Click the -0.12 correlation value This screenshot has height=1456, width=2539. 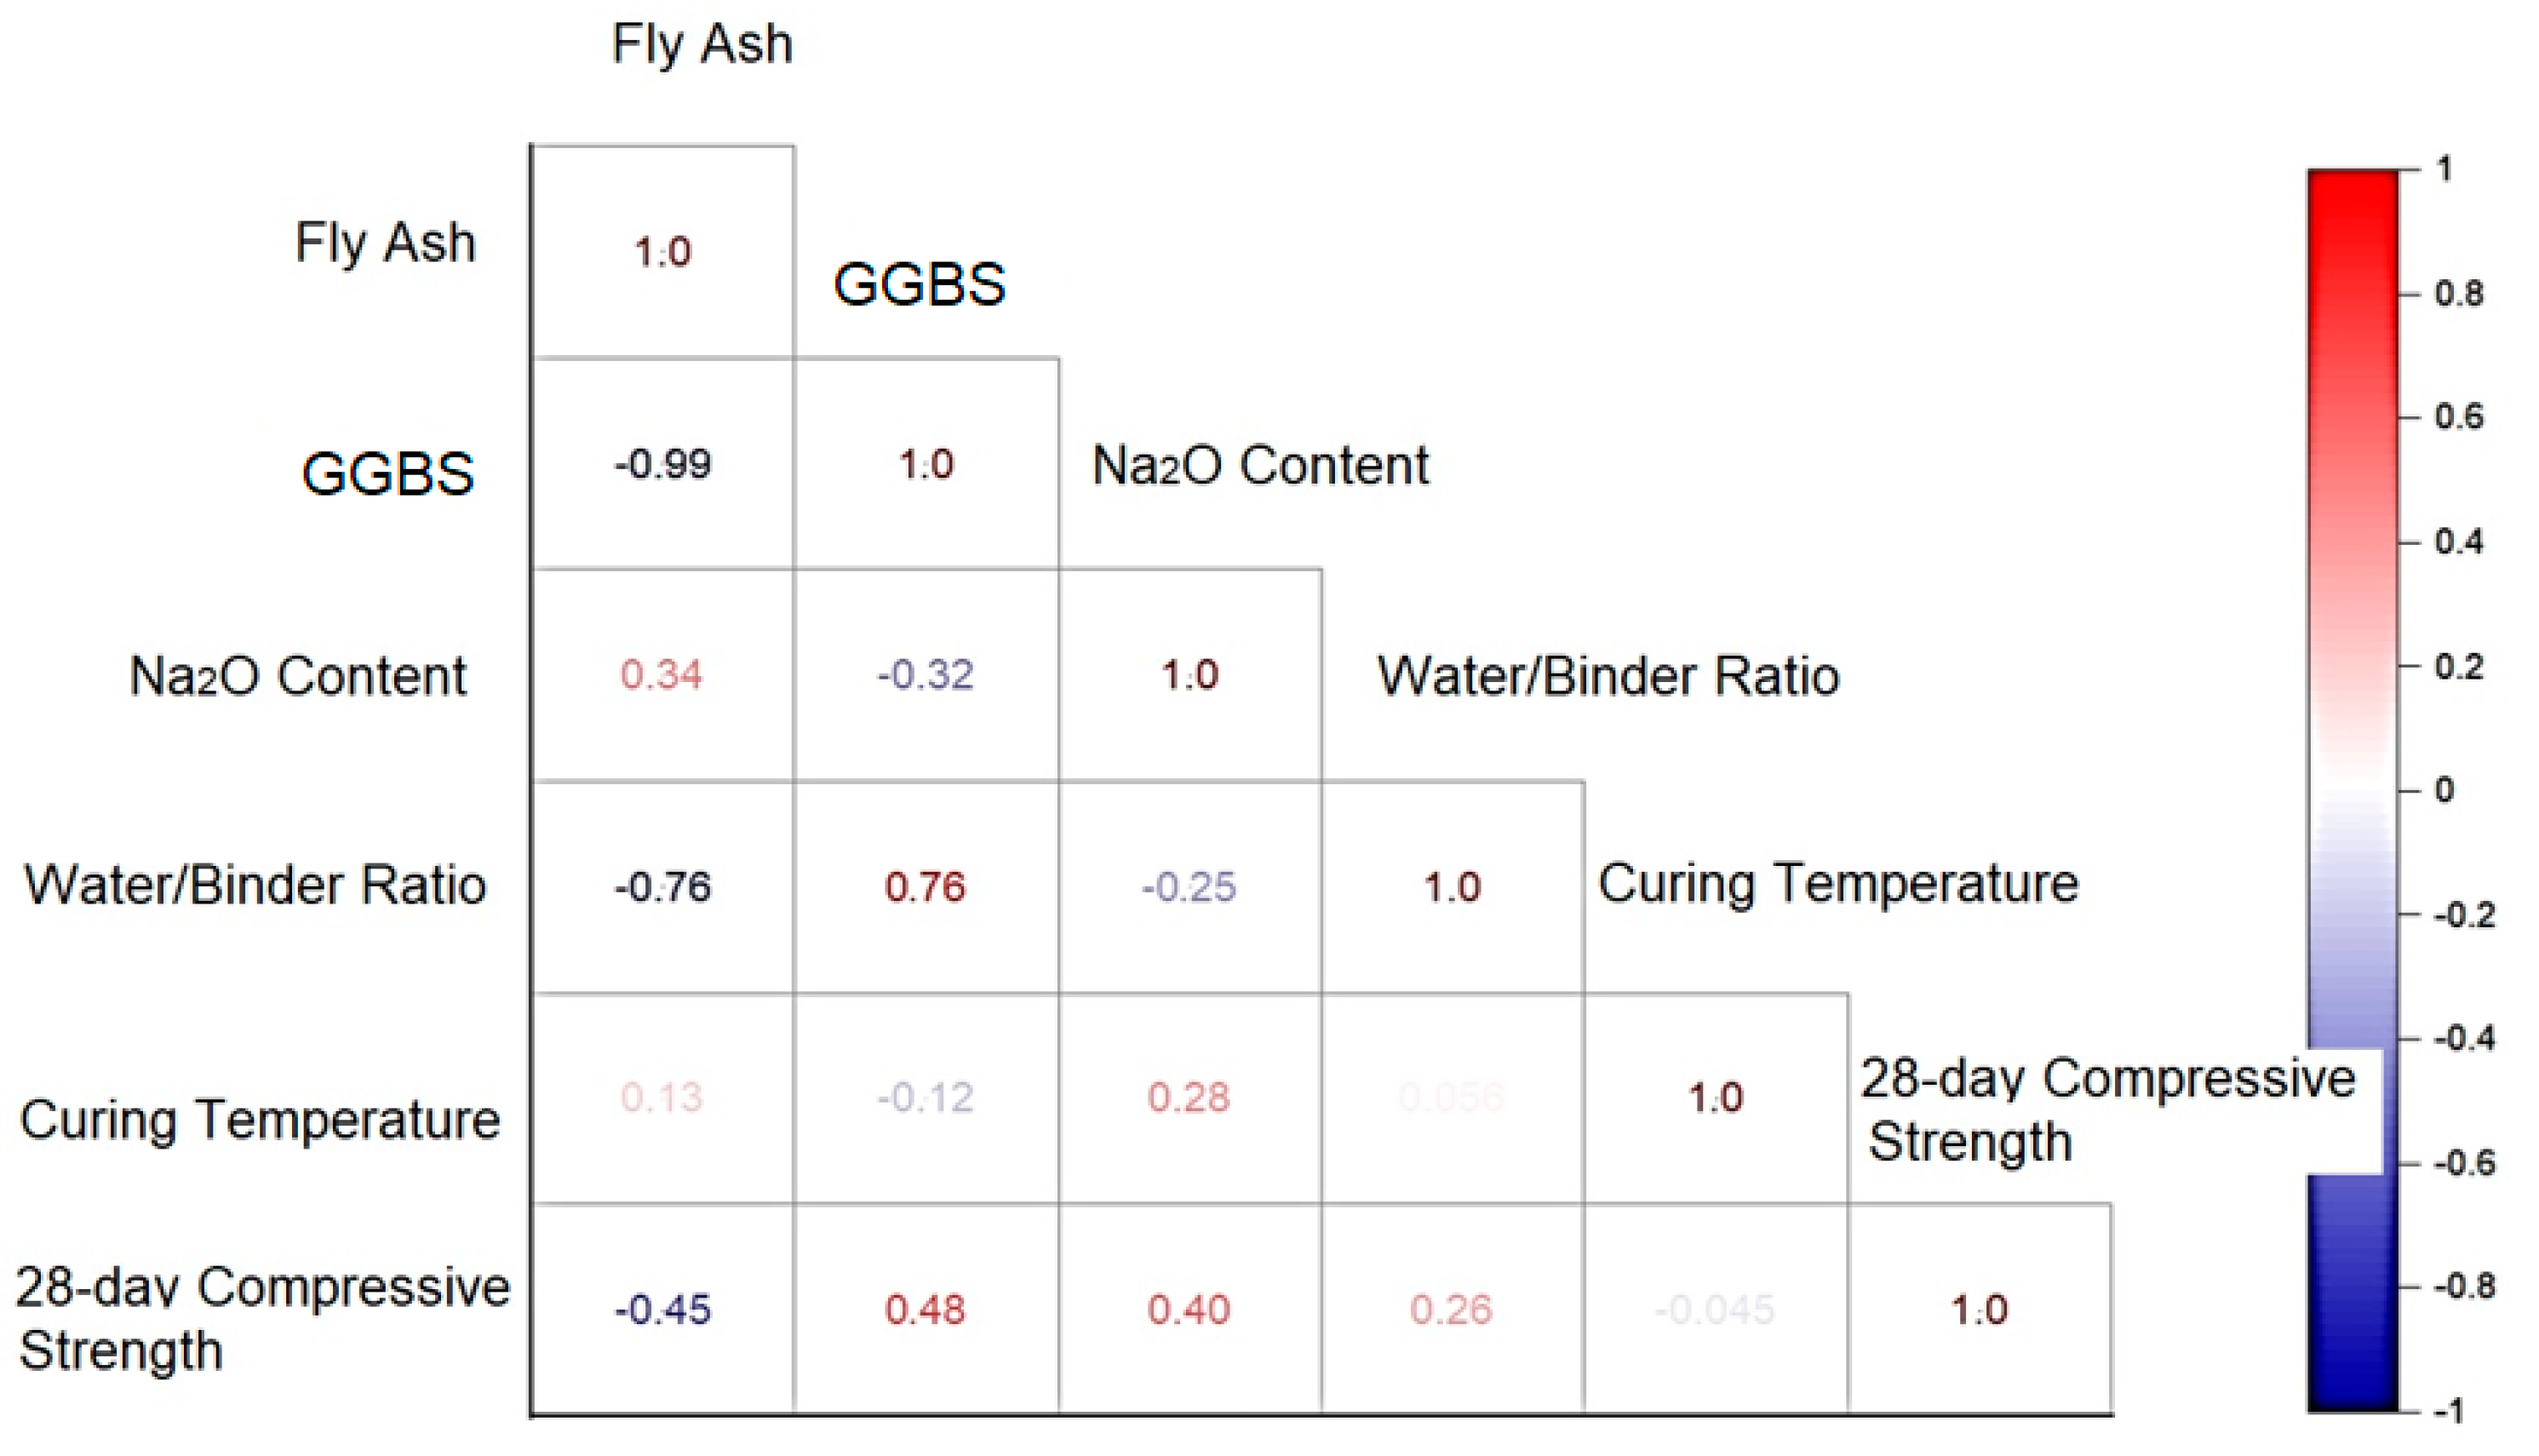coord(925,1098)
